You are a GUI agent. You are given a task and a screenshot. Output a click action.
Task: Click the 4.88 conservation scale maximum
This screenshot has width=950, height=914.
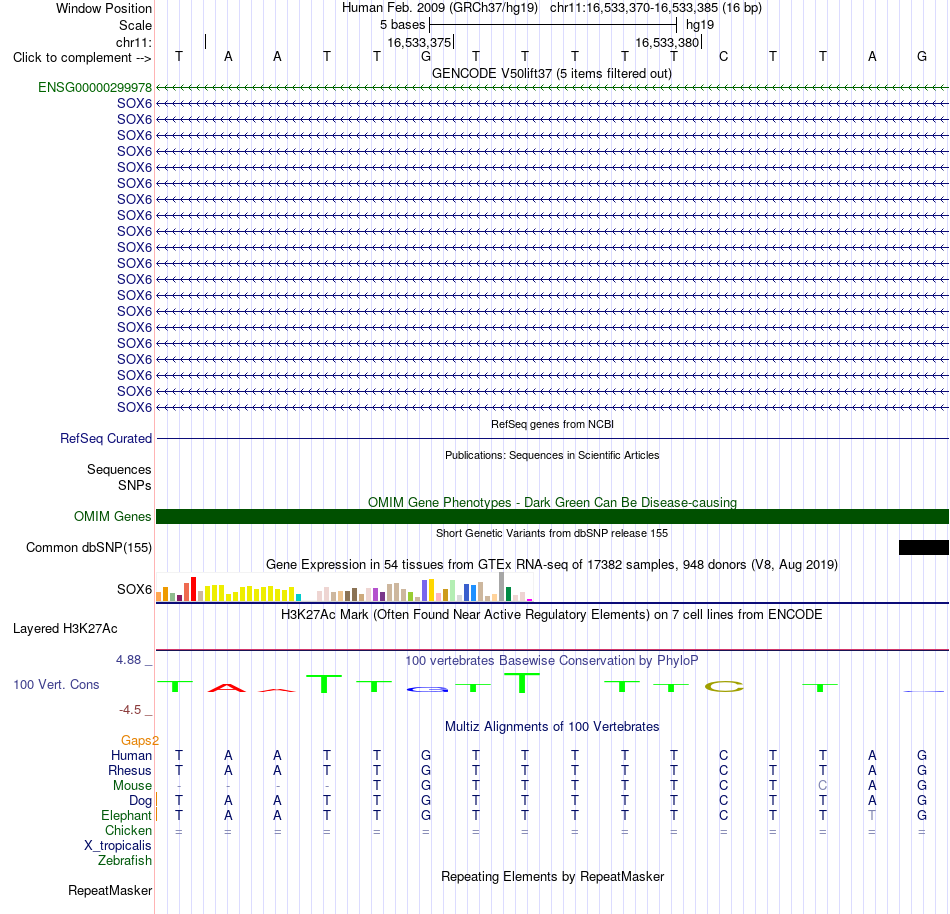click(x=128, y=660)
